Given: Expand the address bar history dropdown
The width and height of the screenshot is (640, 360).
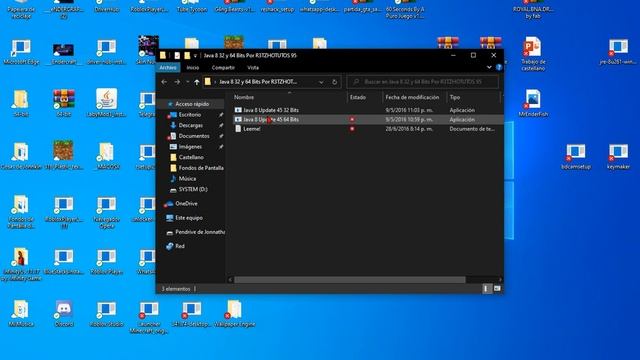Looking at the screenshot, I should pyautogui.click(x=321, y=82).
